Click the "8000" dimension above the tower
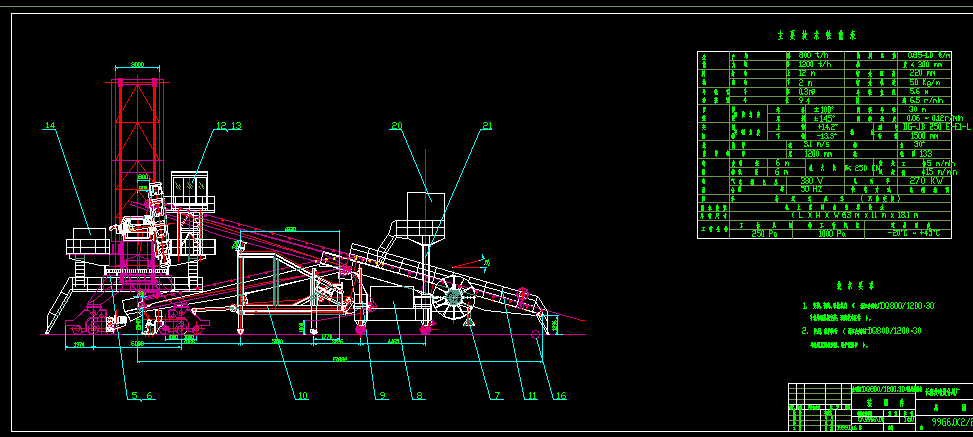The width and height of the screenshot is (973, 437). point(137,64)
